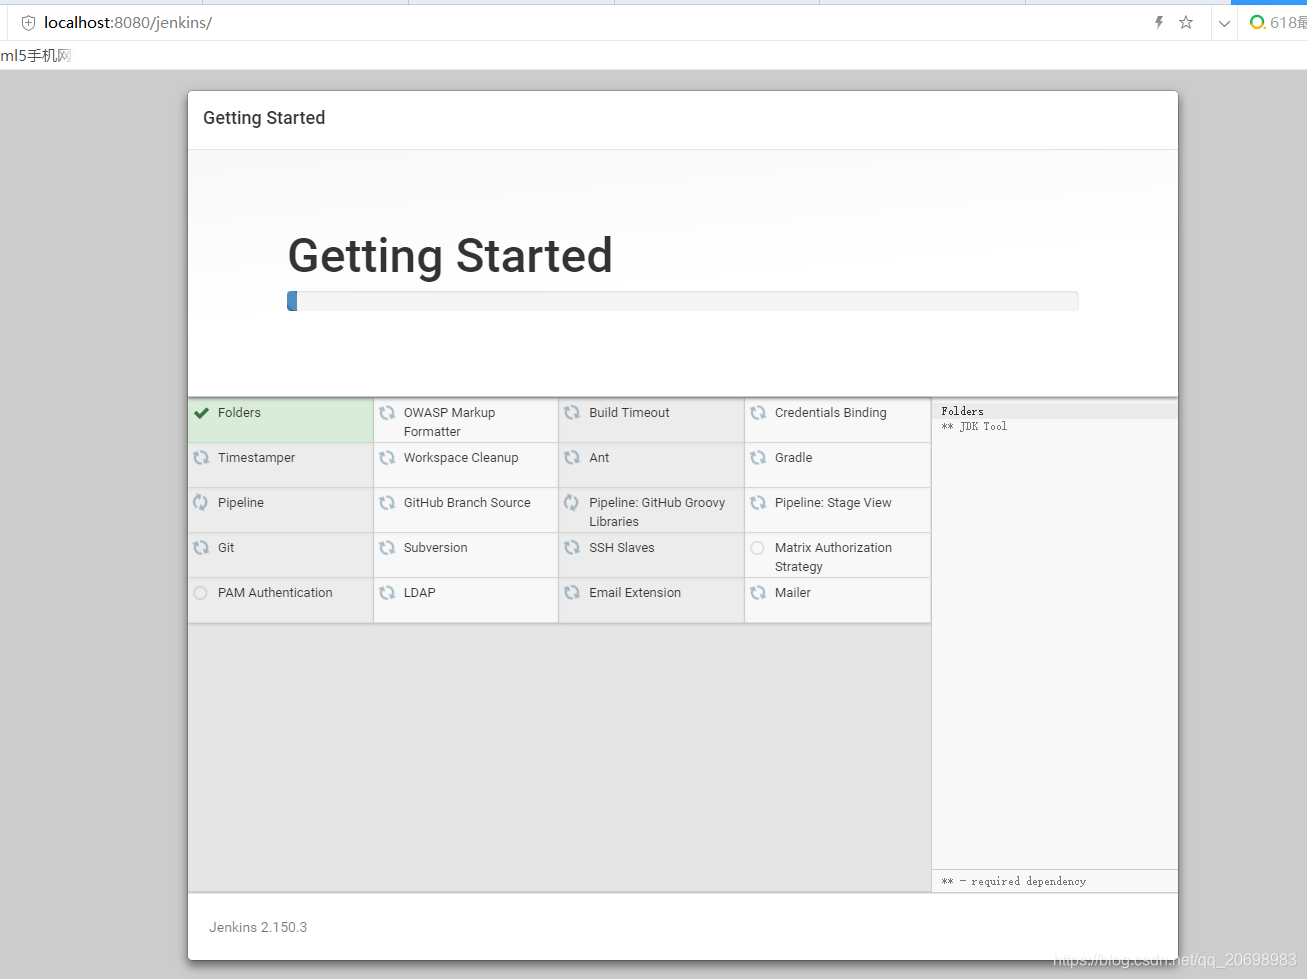Click the spinner icon next to Pipeline
This screenshot has width=1307, height=979.
pos(201,503)
